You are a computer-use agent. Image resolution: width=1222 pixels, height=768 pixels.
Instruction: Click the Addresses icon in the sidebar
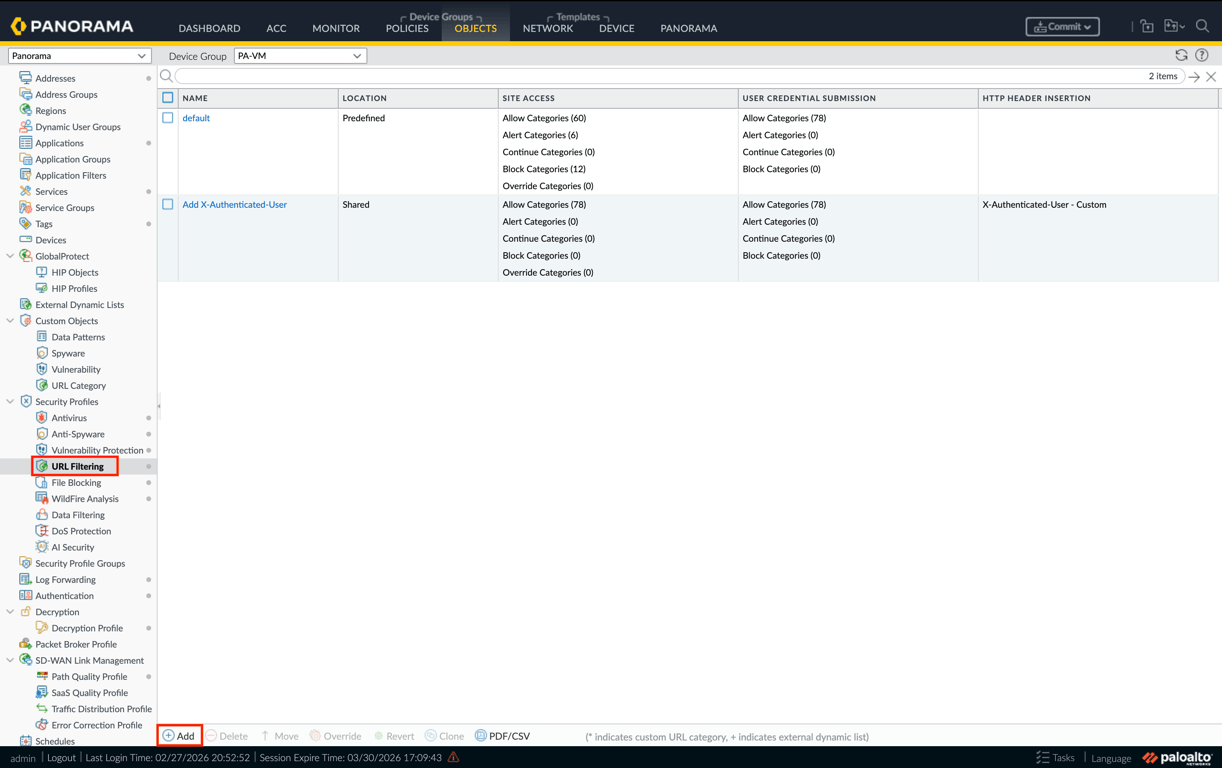click(25, 78)
